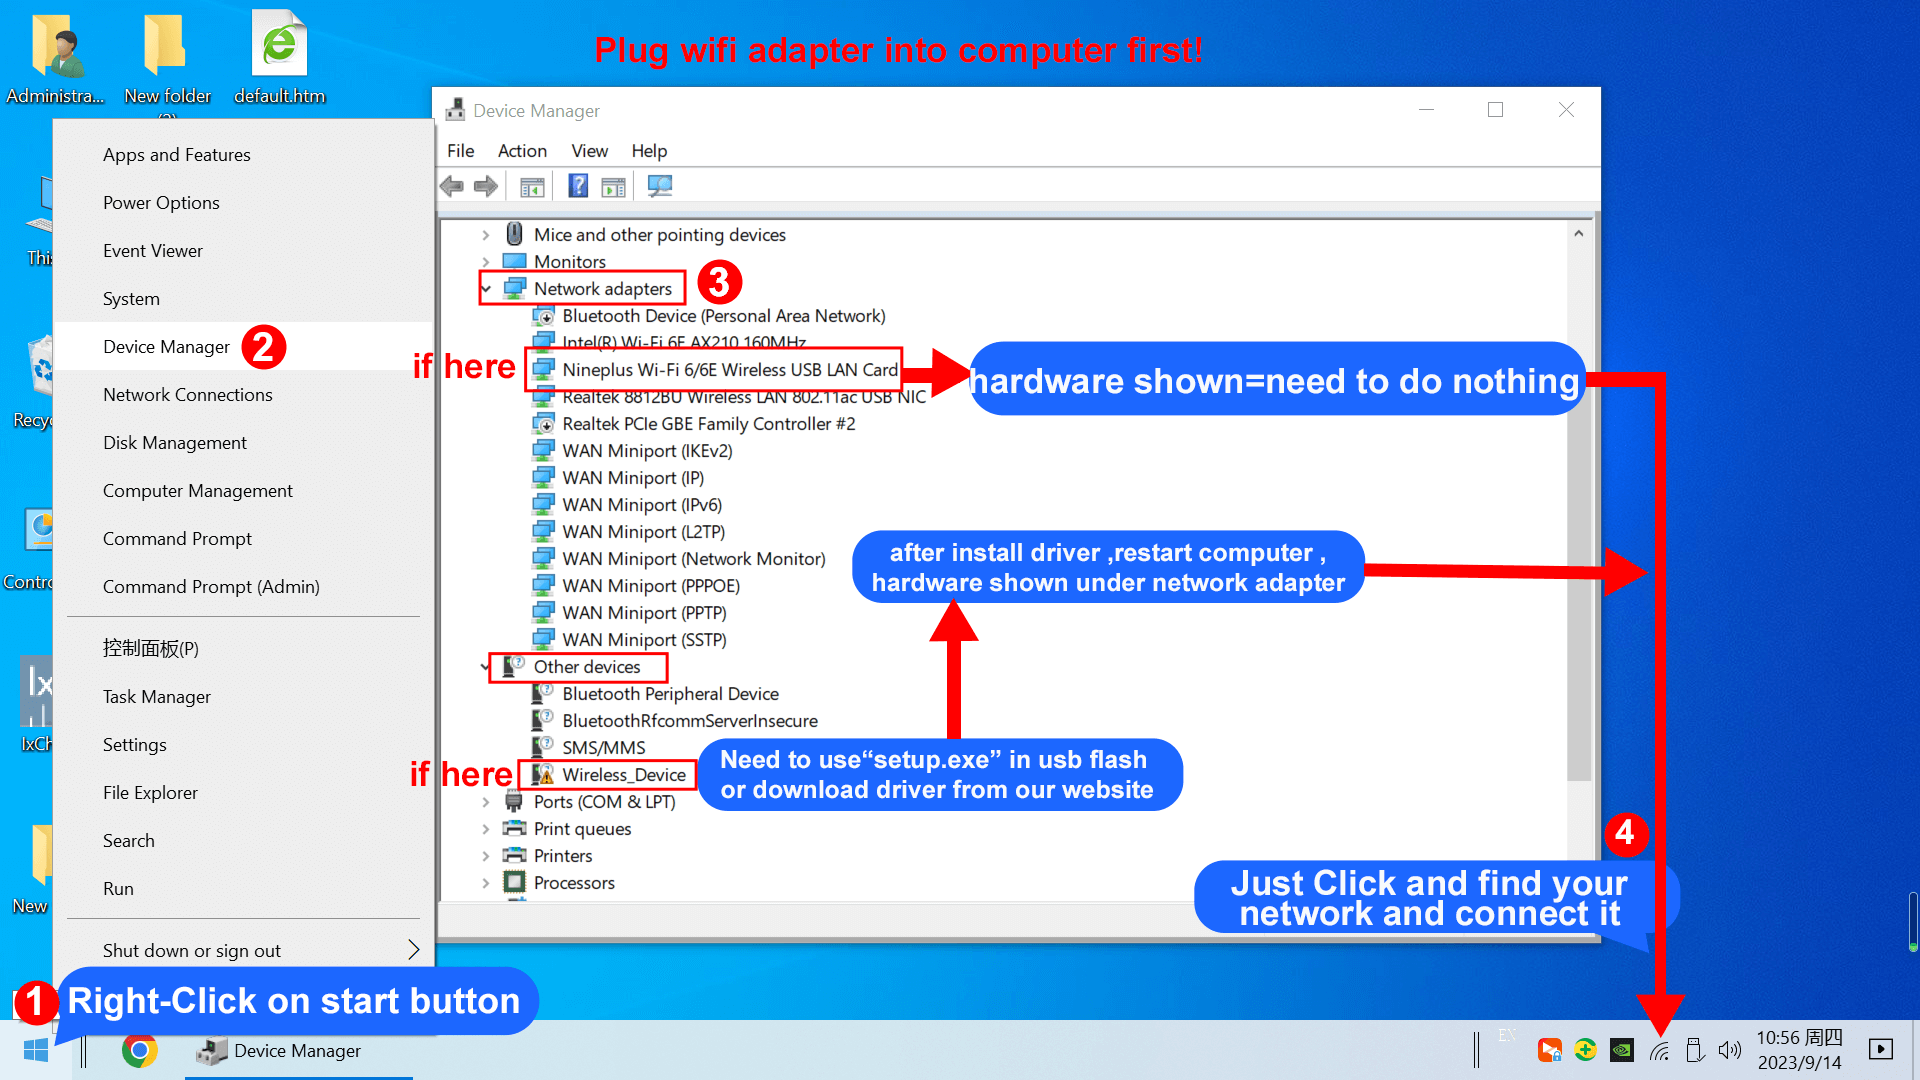Choose Network Connections in context menu

click(243, 395)
